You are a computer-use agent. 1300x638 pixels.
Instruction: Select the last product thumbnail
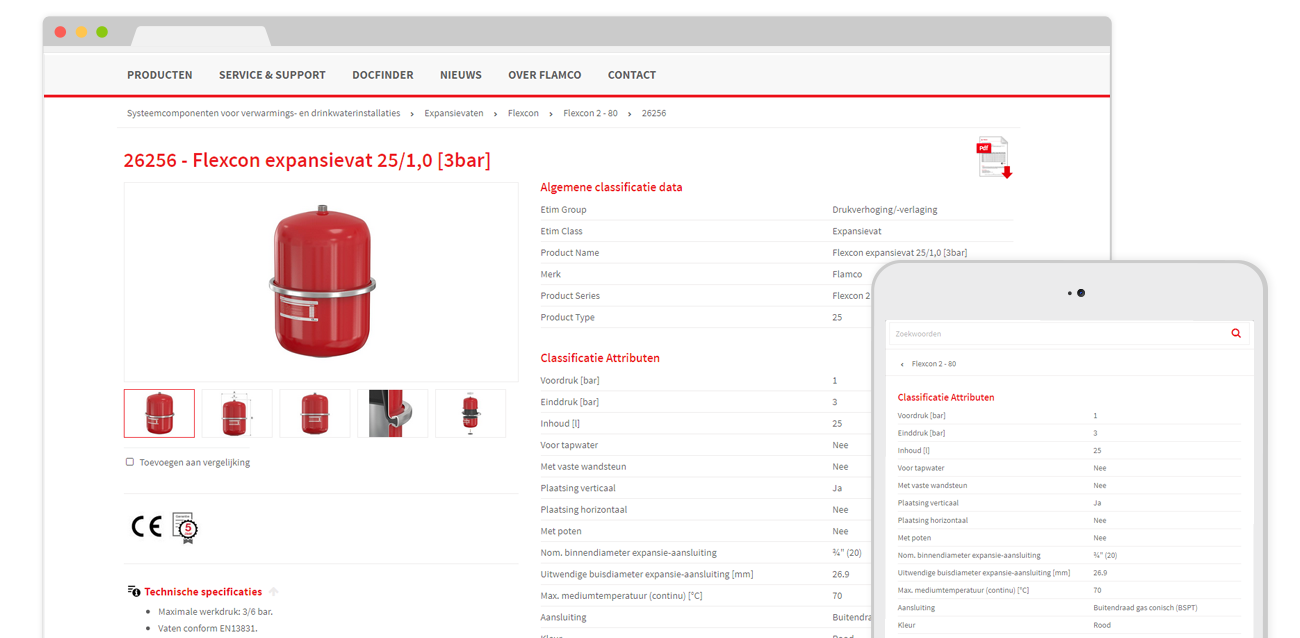pos(470,412)
